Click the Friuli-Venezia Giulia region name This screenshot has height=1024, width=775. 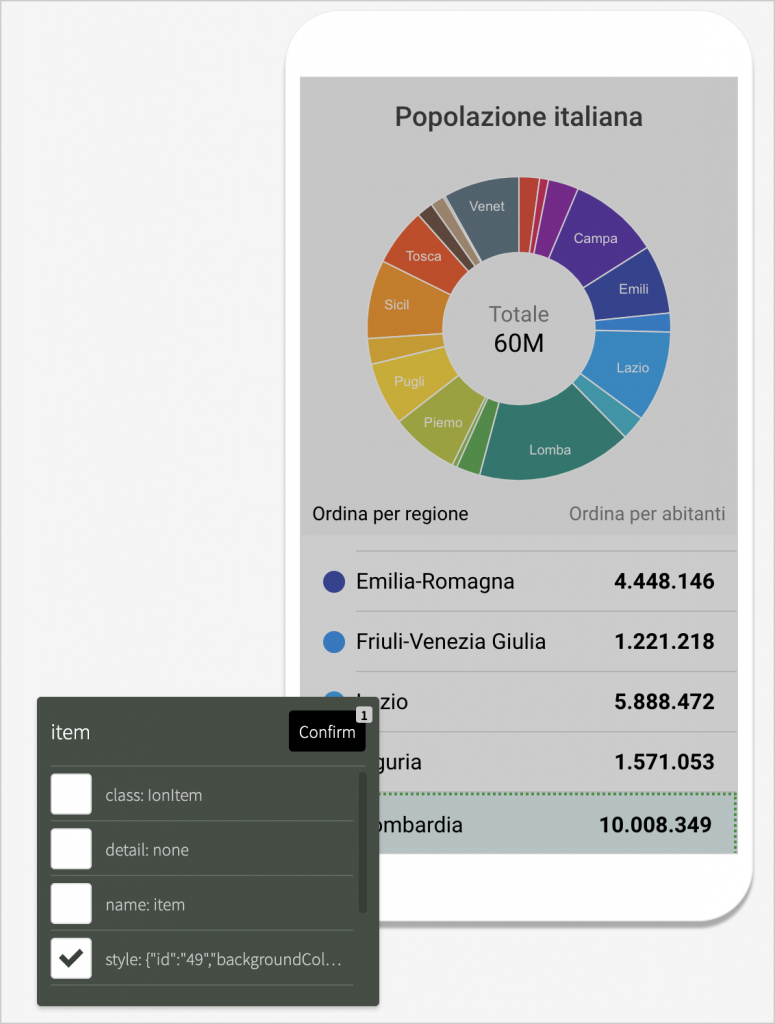(x=451, y=641)
